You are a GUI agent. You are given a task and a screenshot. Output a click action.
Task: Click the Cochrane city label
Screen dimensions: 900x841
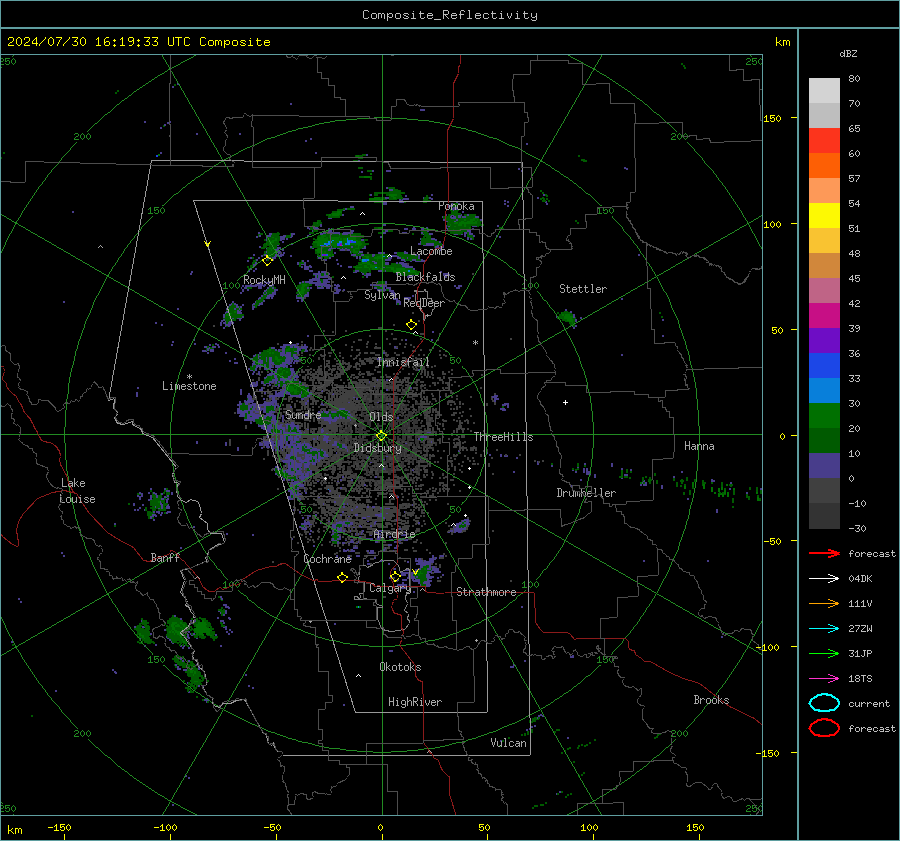point(327,559)
